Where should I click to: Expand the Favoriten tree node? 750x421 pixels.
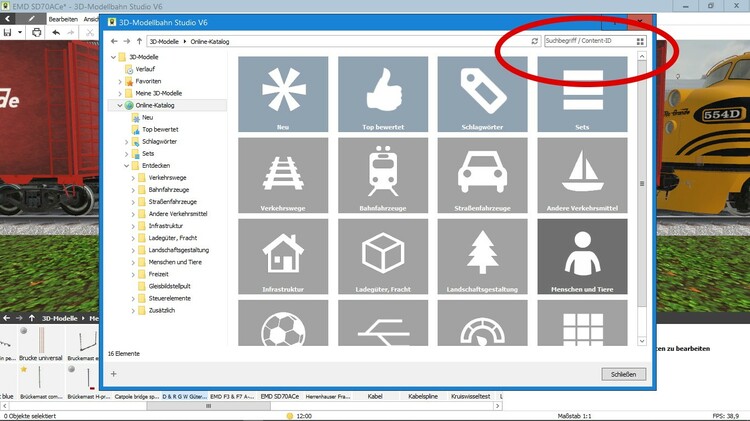point(120,81)
